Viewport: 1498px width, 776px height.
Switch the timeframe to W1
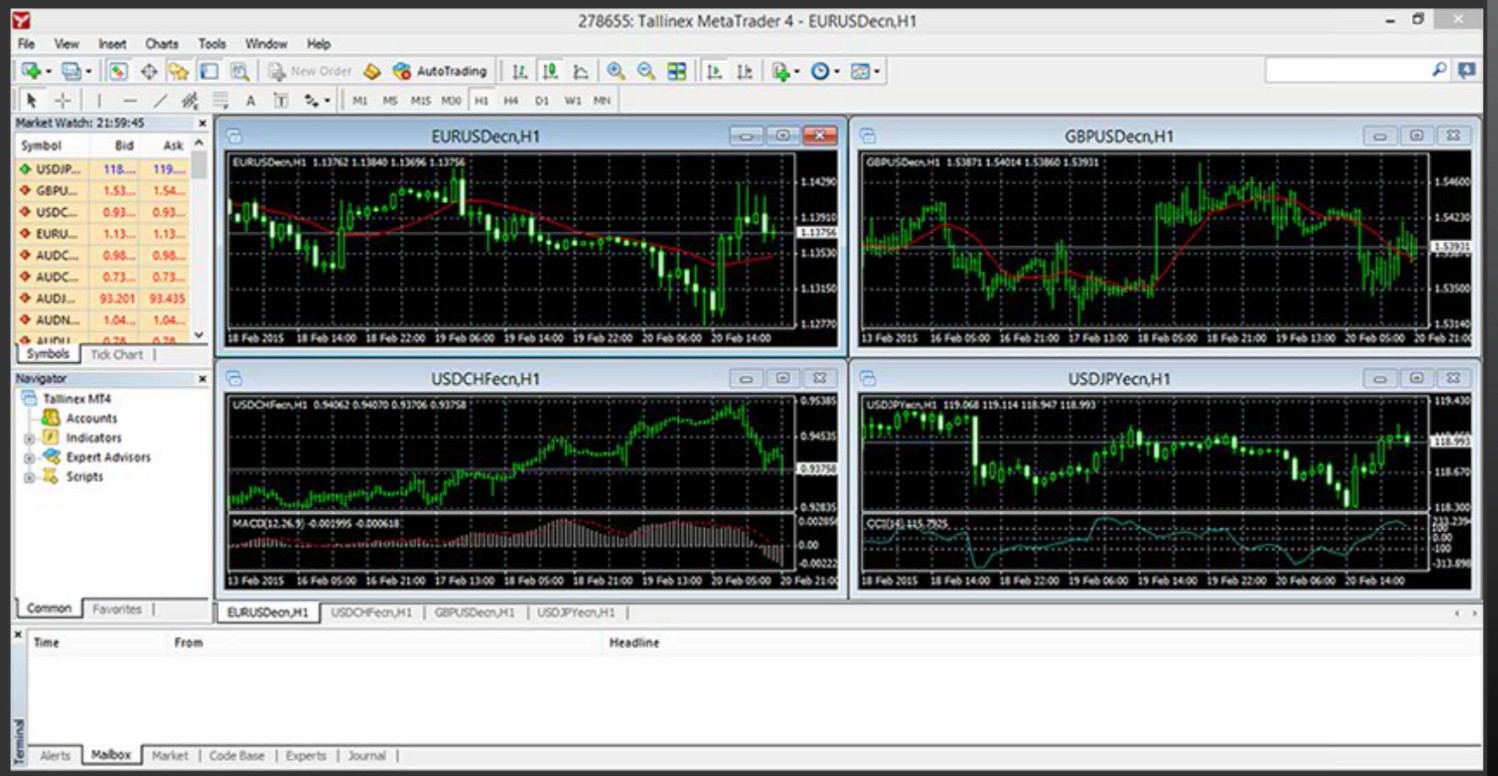572,100
